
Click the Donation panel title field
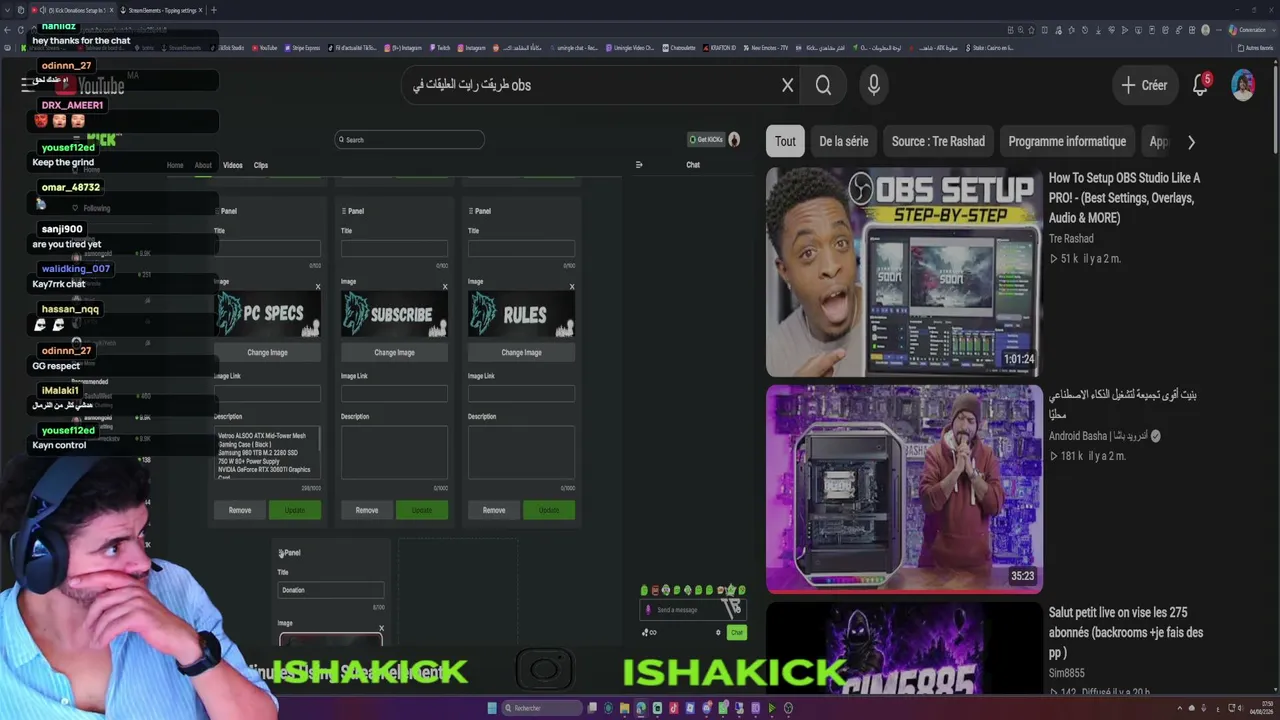331,590
